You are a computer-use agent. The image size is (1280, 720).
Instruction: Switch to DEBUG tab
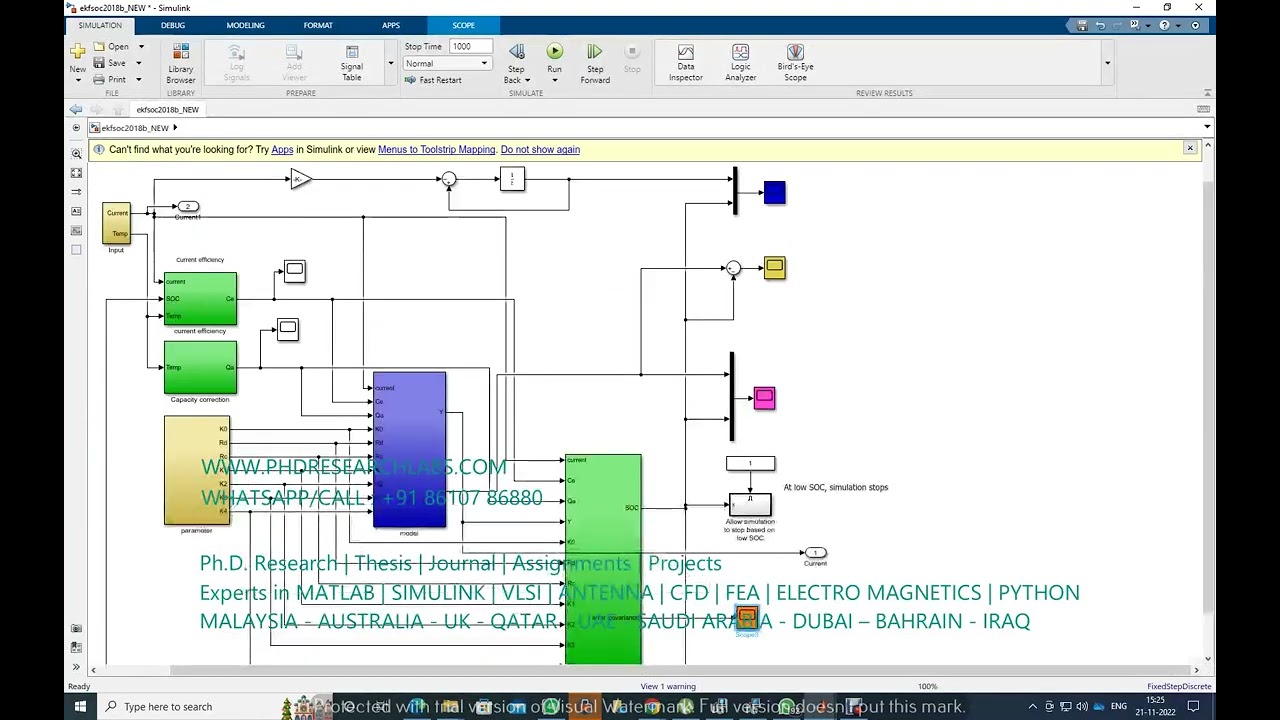click(173, 25)
